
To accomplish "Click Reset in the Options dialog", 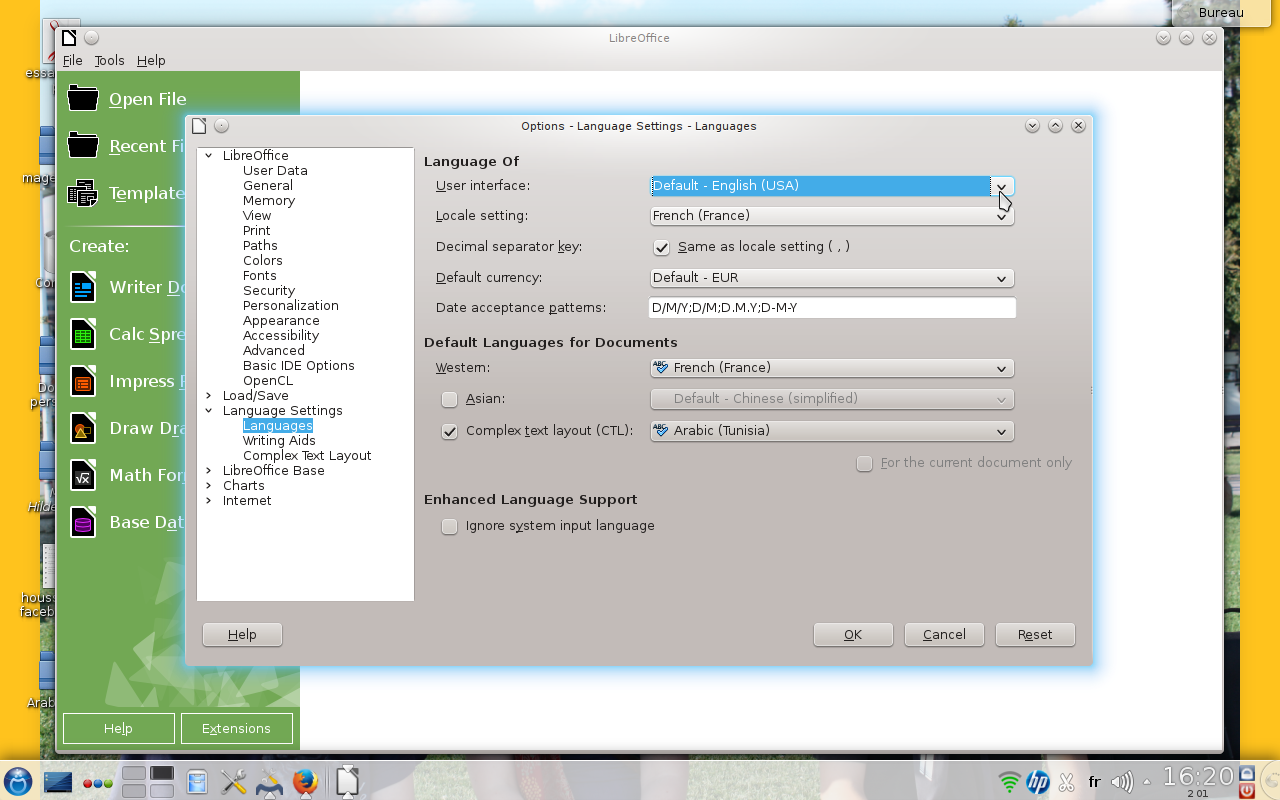I will point(1035,634).
